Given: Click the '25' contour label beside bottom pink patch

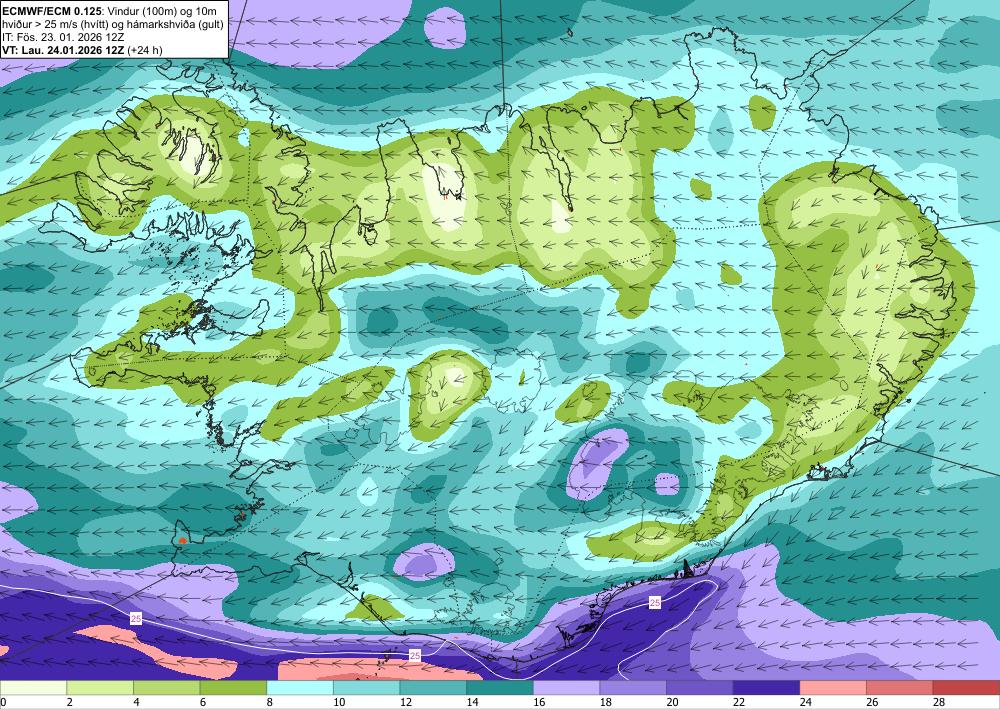Looking at the screenshot, I should (415, 655).
